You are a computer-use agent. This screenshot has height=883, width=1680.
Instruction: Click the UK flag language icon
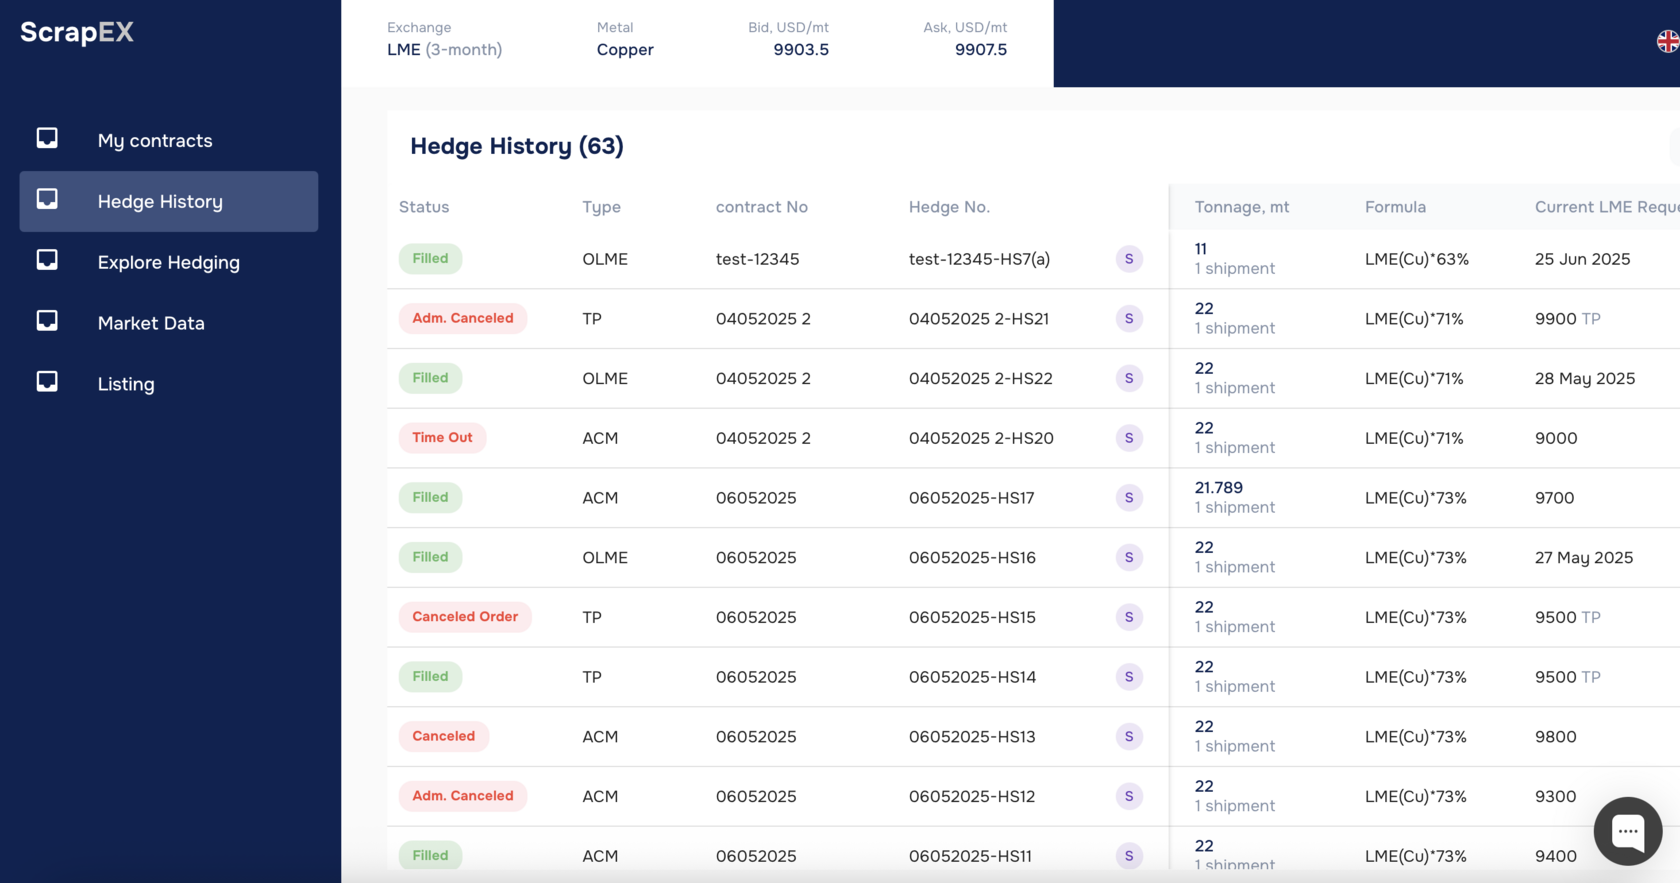point(1667,42)
